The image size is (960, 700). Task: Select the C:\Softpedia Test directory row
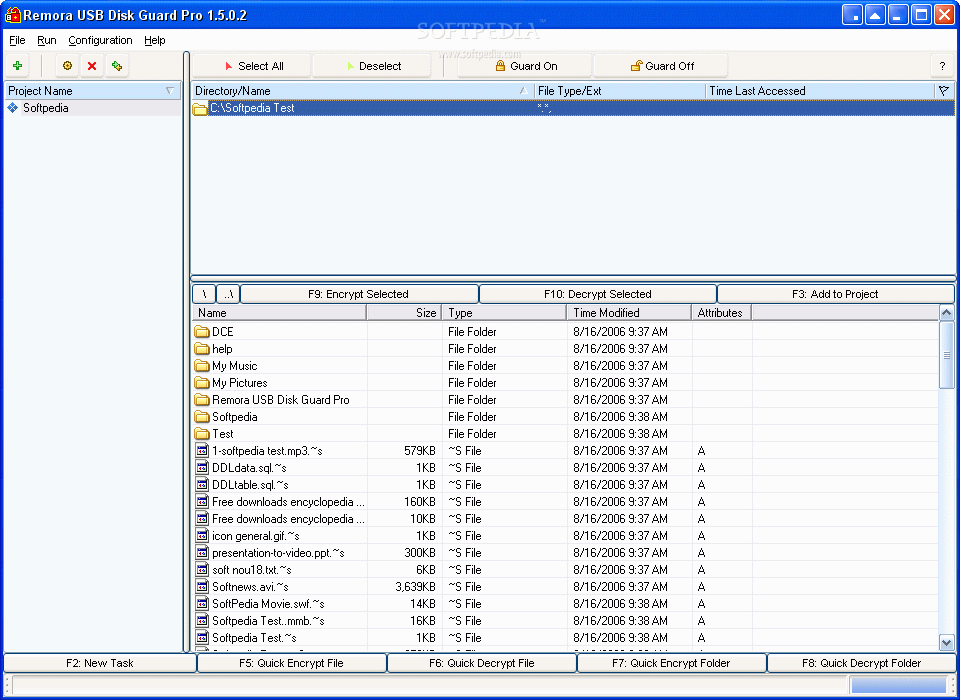(573, 108)
